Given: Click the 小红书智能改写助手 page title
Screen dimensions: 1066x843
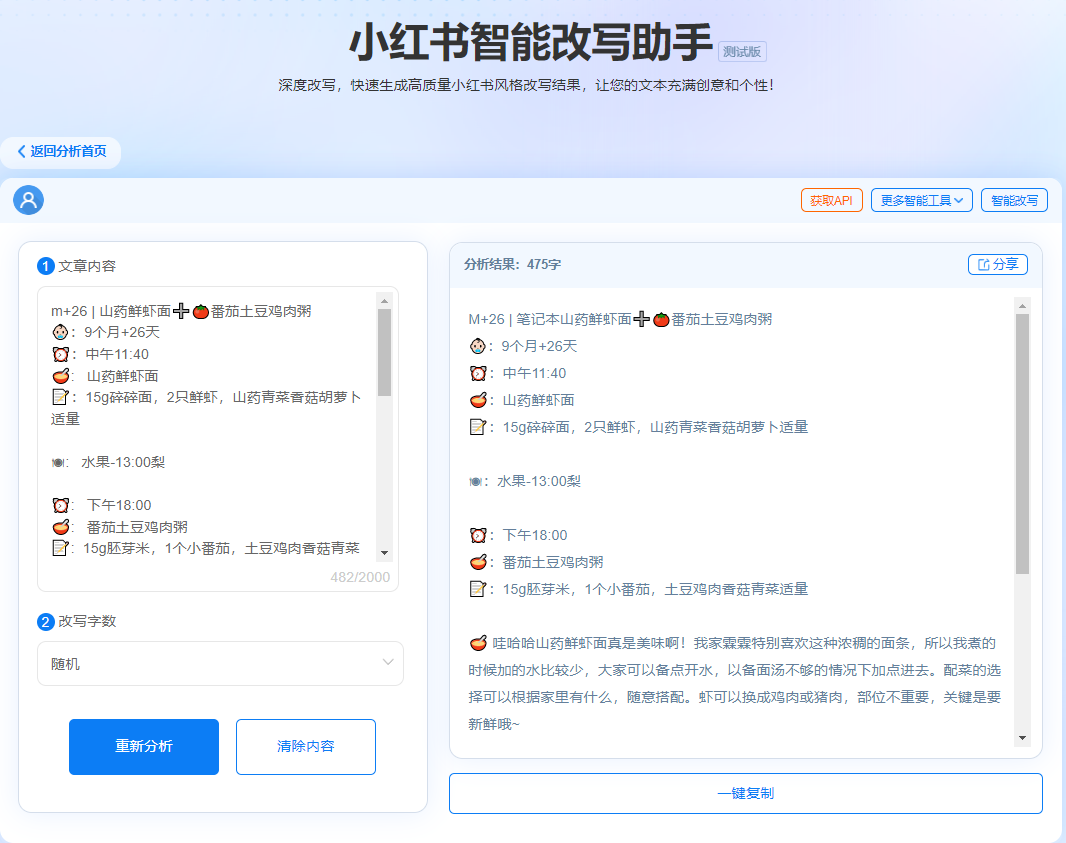Looking at the screenshot, I should click(x=531, y=42).
